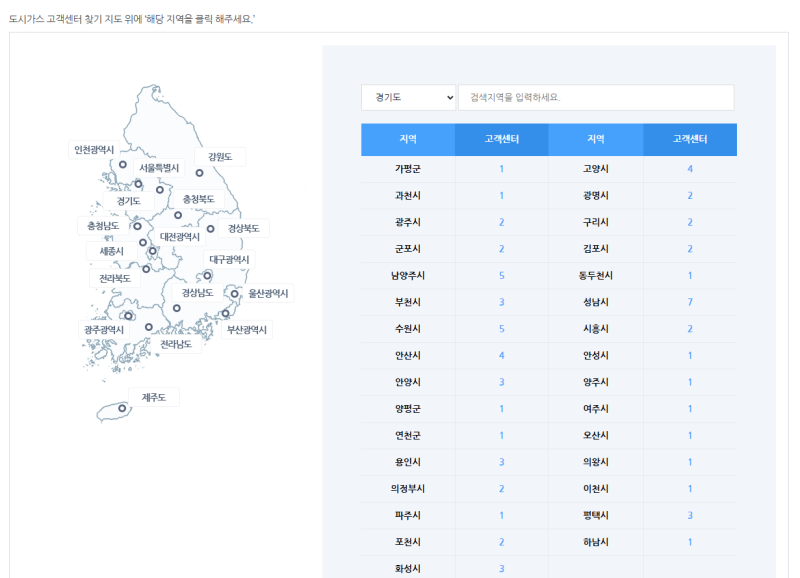Viewport: 800px width, 578px height.
Task: Click the map marker beside 울산광역시
Action: 234,294
